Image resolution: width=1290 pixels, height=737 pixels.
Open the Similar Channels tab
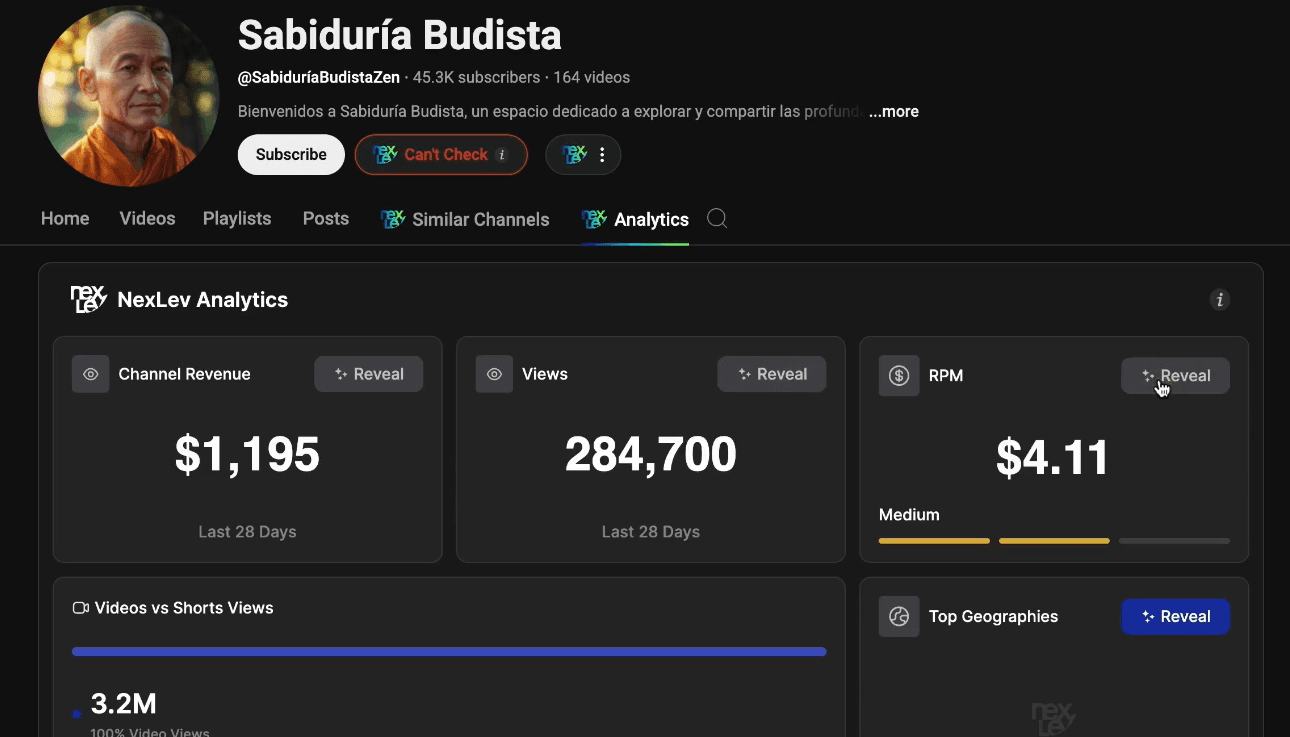[x=465, y=219]
